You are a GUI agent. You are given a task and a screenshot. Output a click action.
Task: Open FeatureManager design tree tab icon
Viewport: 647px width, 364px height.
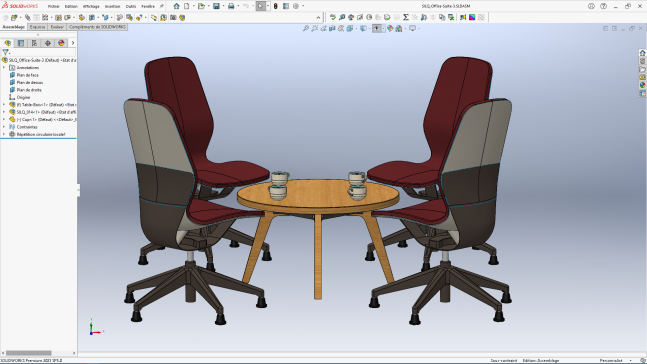8,43
